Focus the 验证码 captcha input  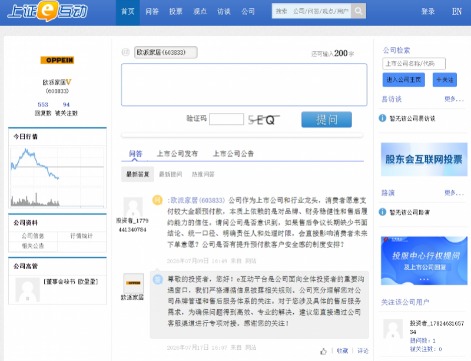tap(226, 119)
